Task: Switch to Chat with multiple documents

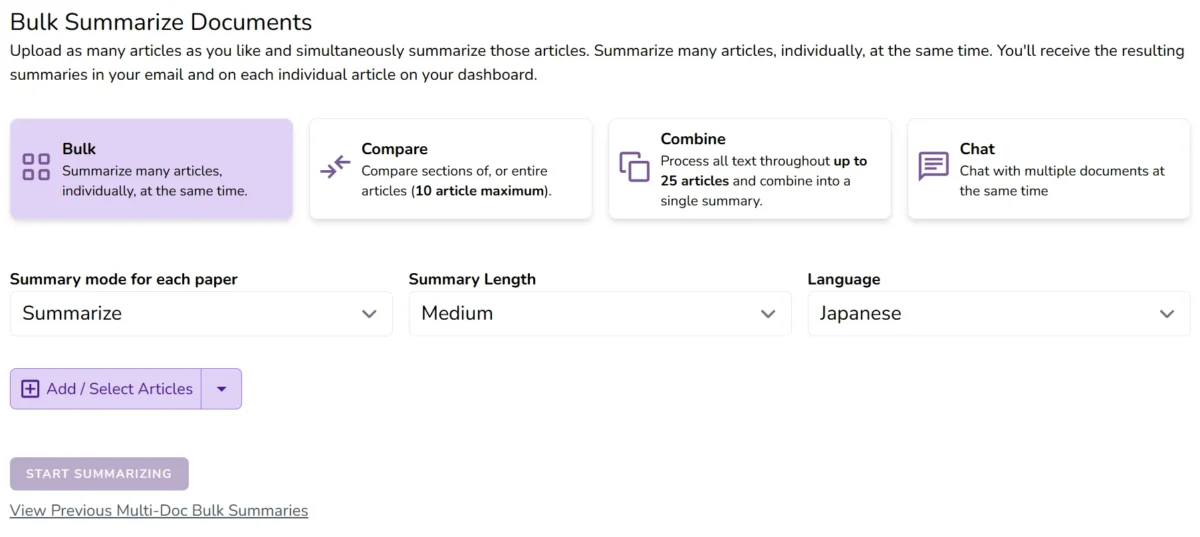Action: point(1048,169)
